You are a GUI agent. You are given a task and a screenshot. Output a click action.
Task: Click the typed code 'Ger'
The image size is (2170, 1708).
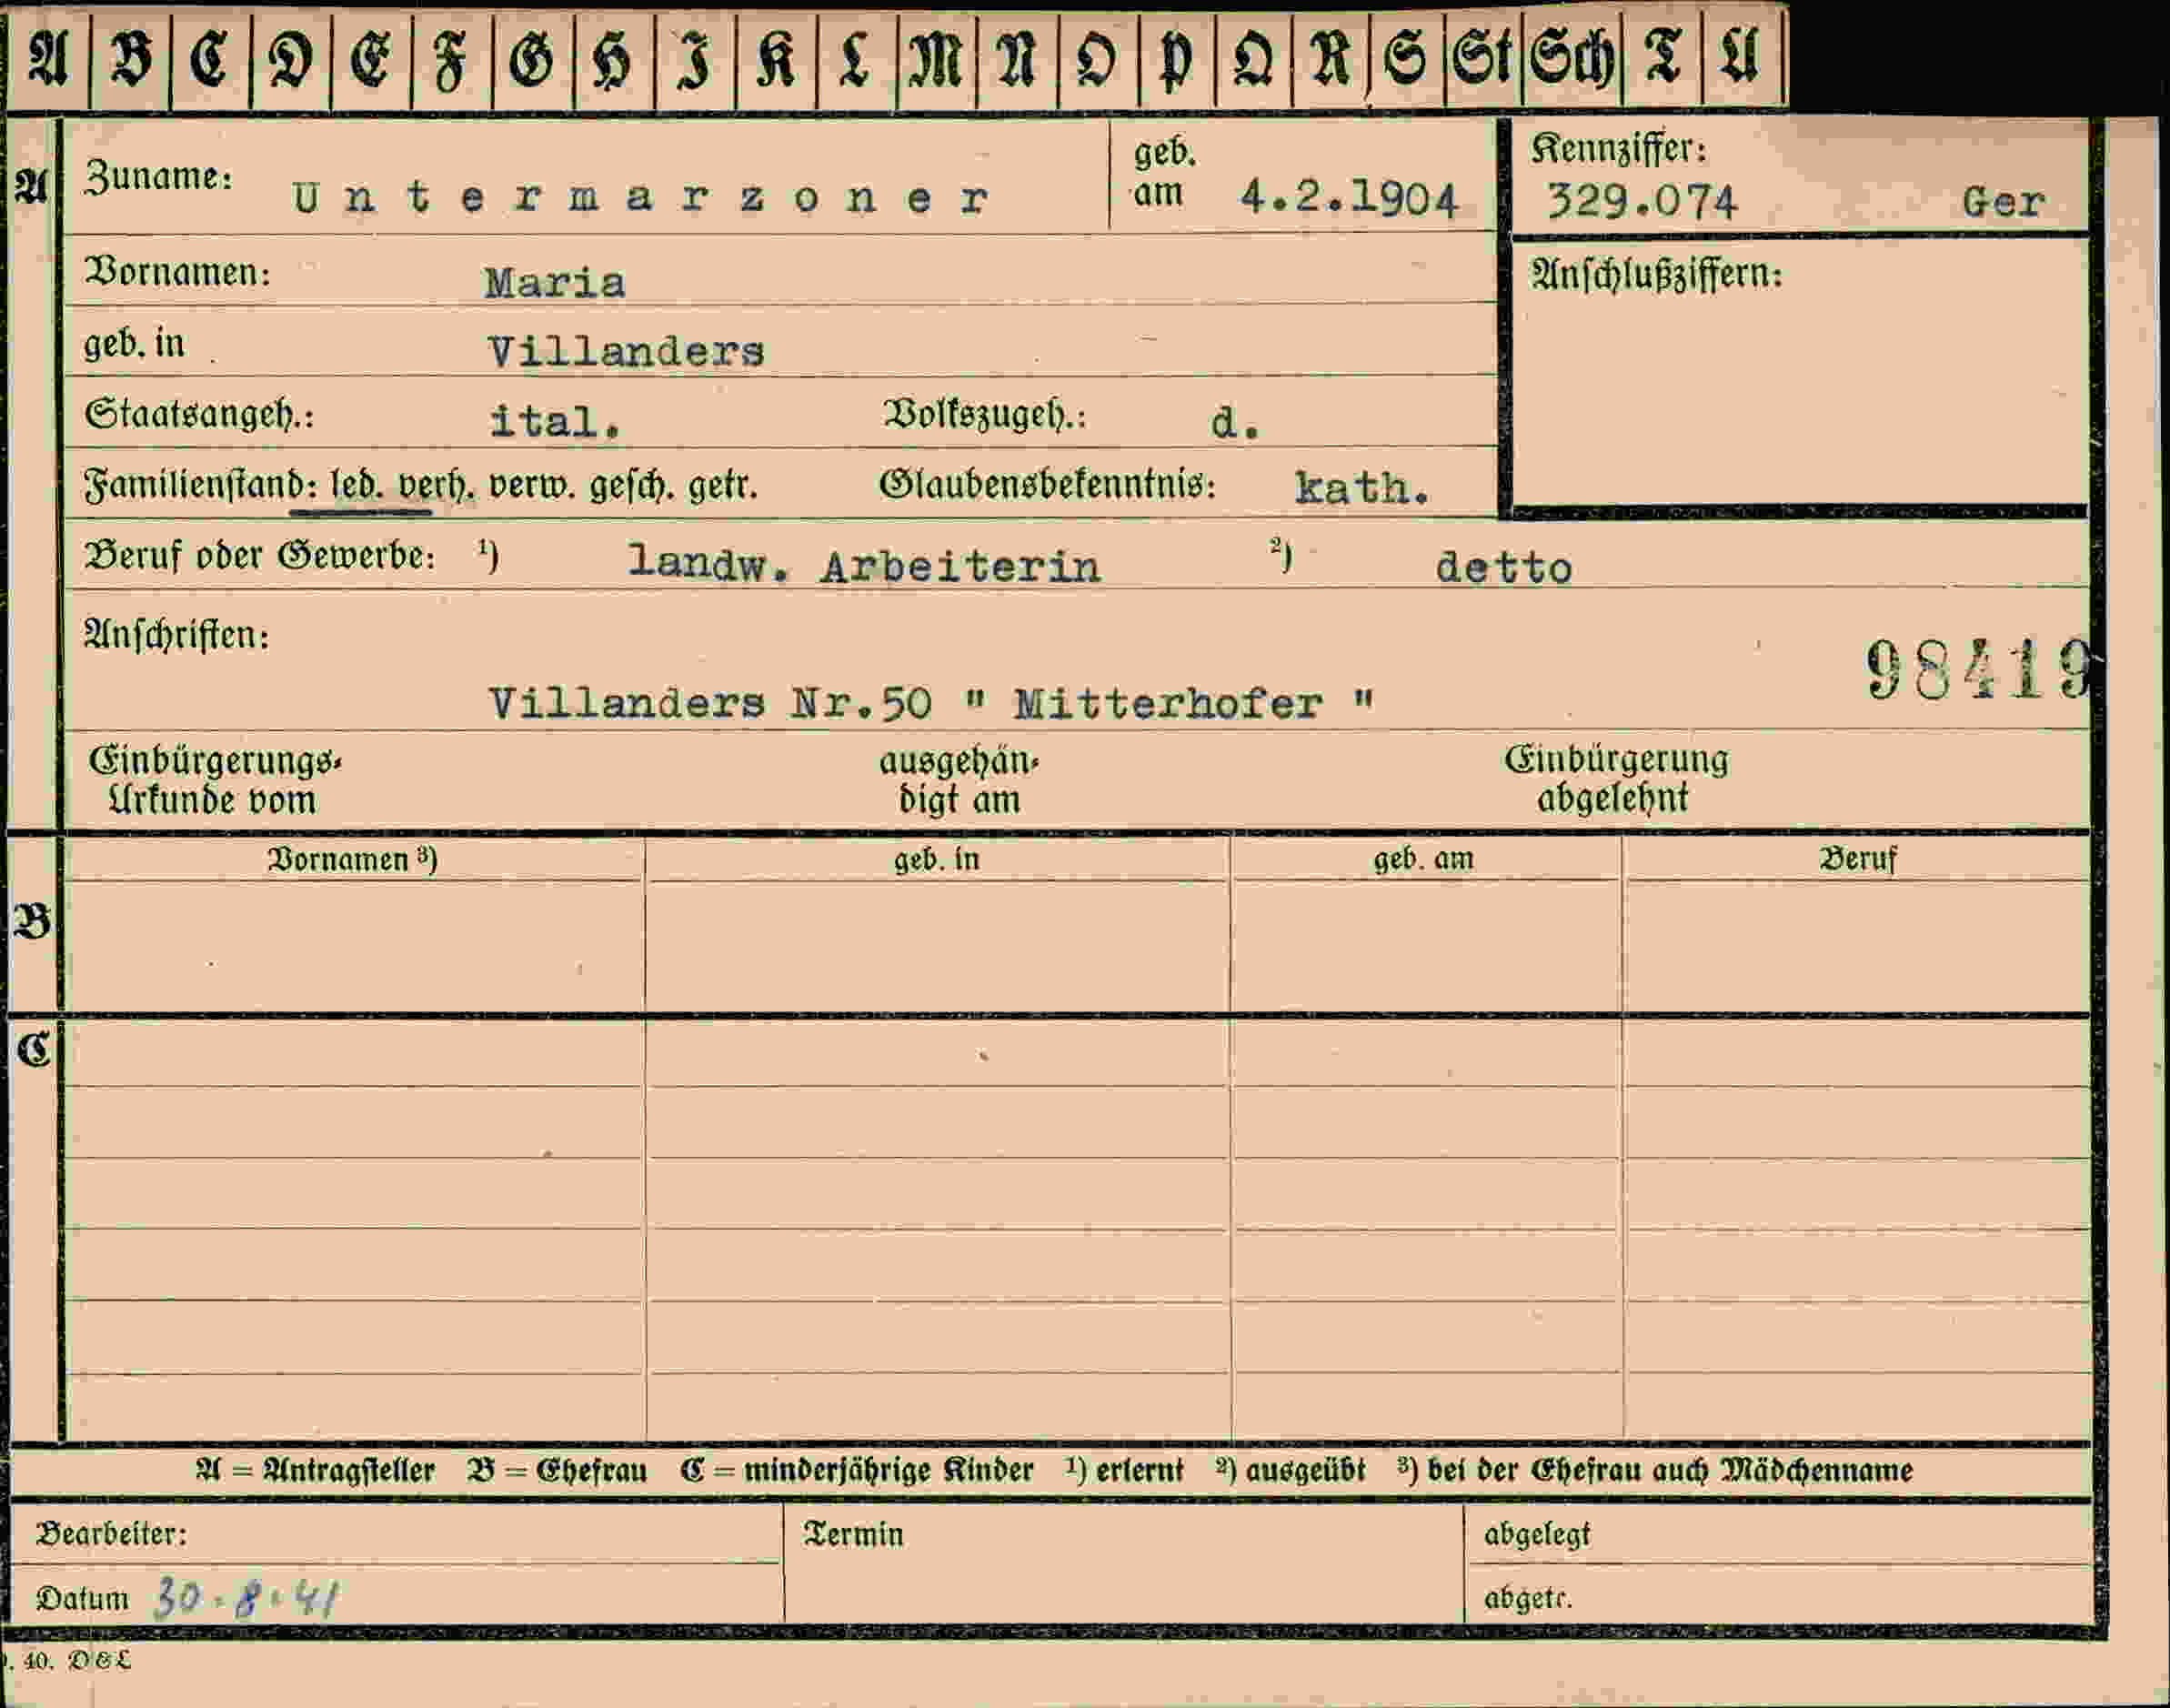[x=2002, y=203]
